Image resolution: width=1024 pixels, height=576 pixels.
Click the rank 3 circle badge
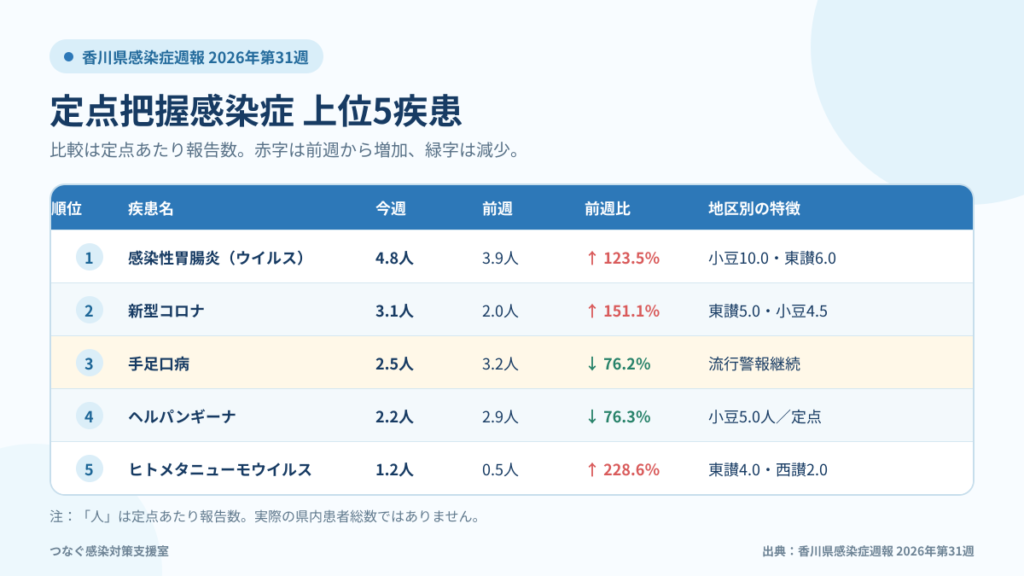tap(89, 363)
